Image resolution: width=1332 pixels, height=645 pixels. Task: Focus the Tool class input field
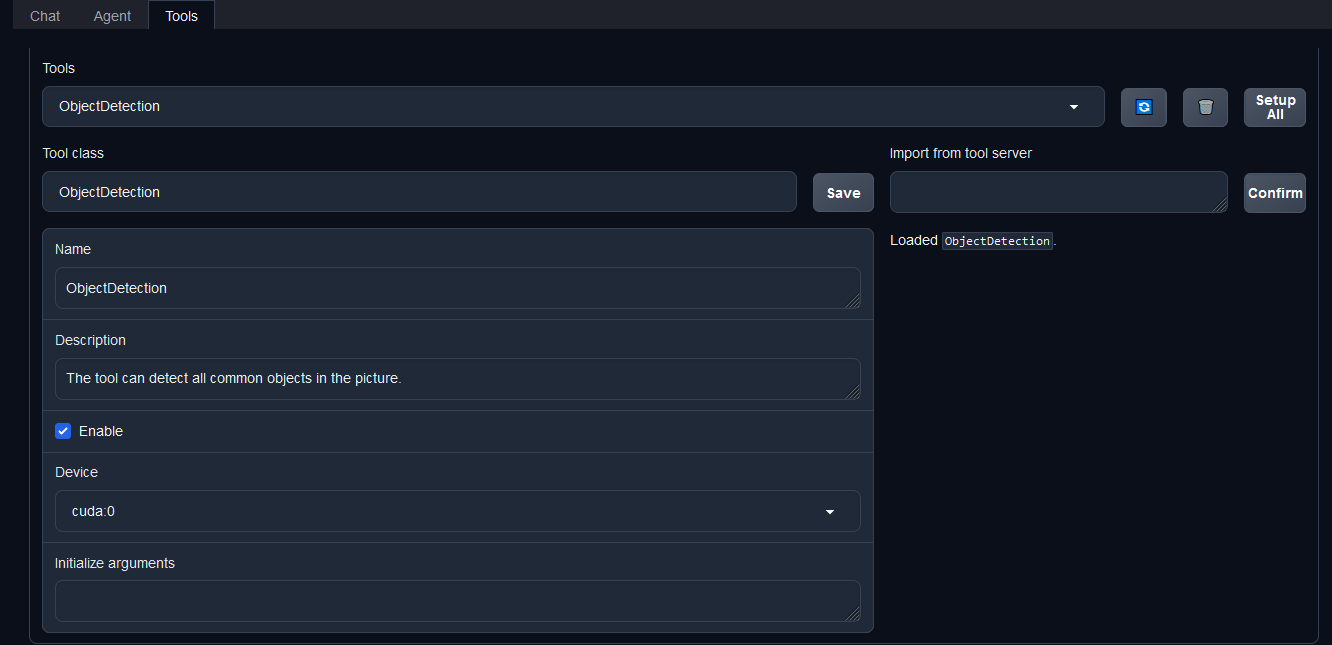pos(419,192)
